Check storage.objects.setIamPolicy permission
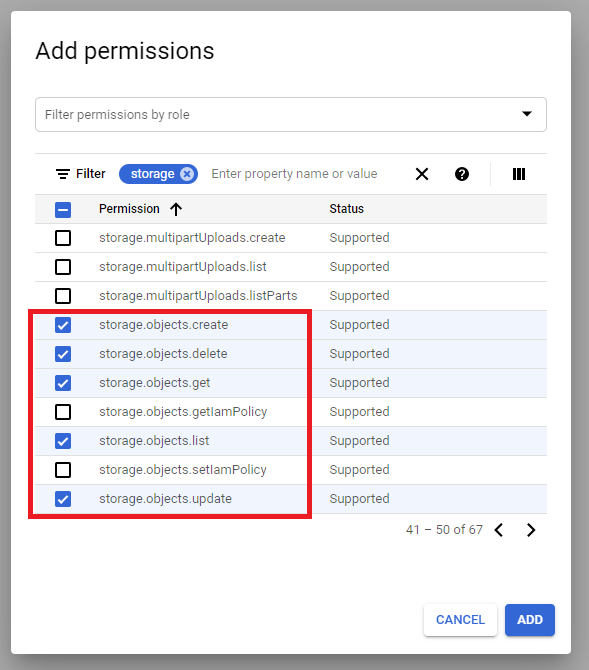This screenshot has width=589, height=670. click(63, 470)
